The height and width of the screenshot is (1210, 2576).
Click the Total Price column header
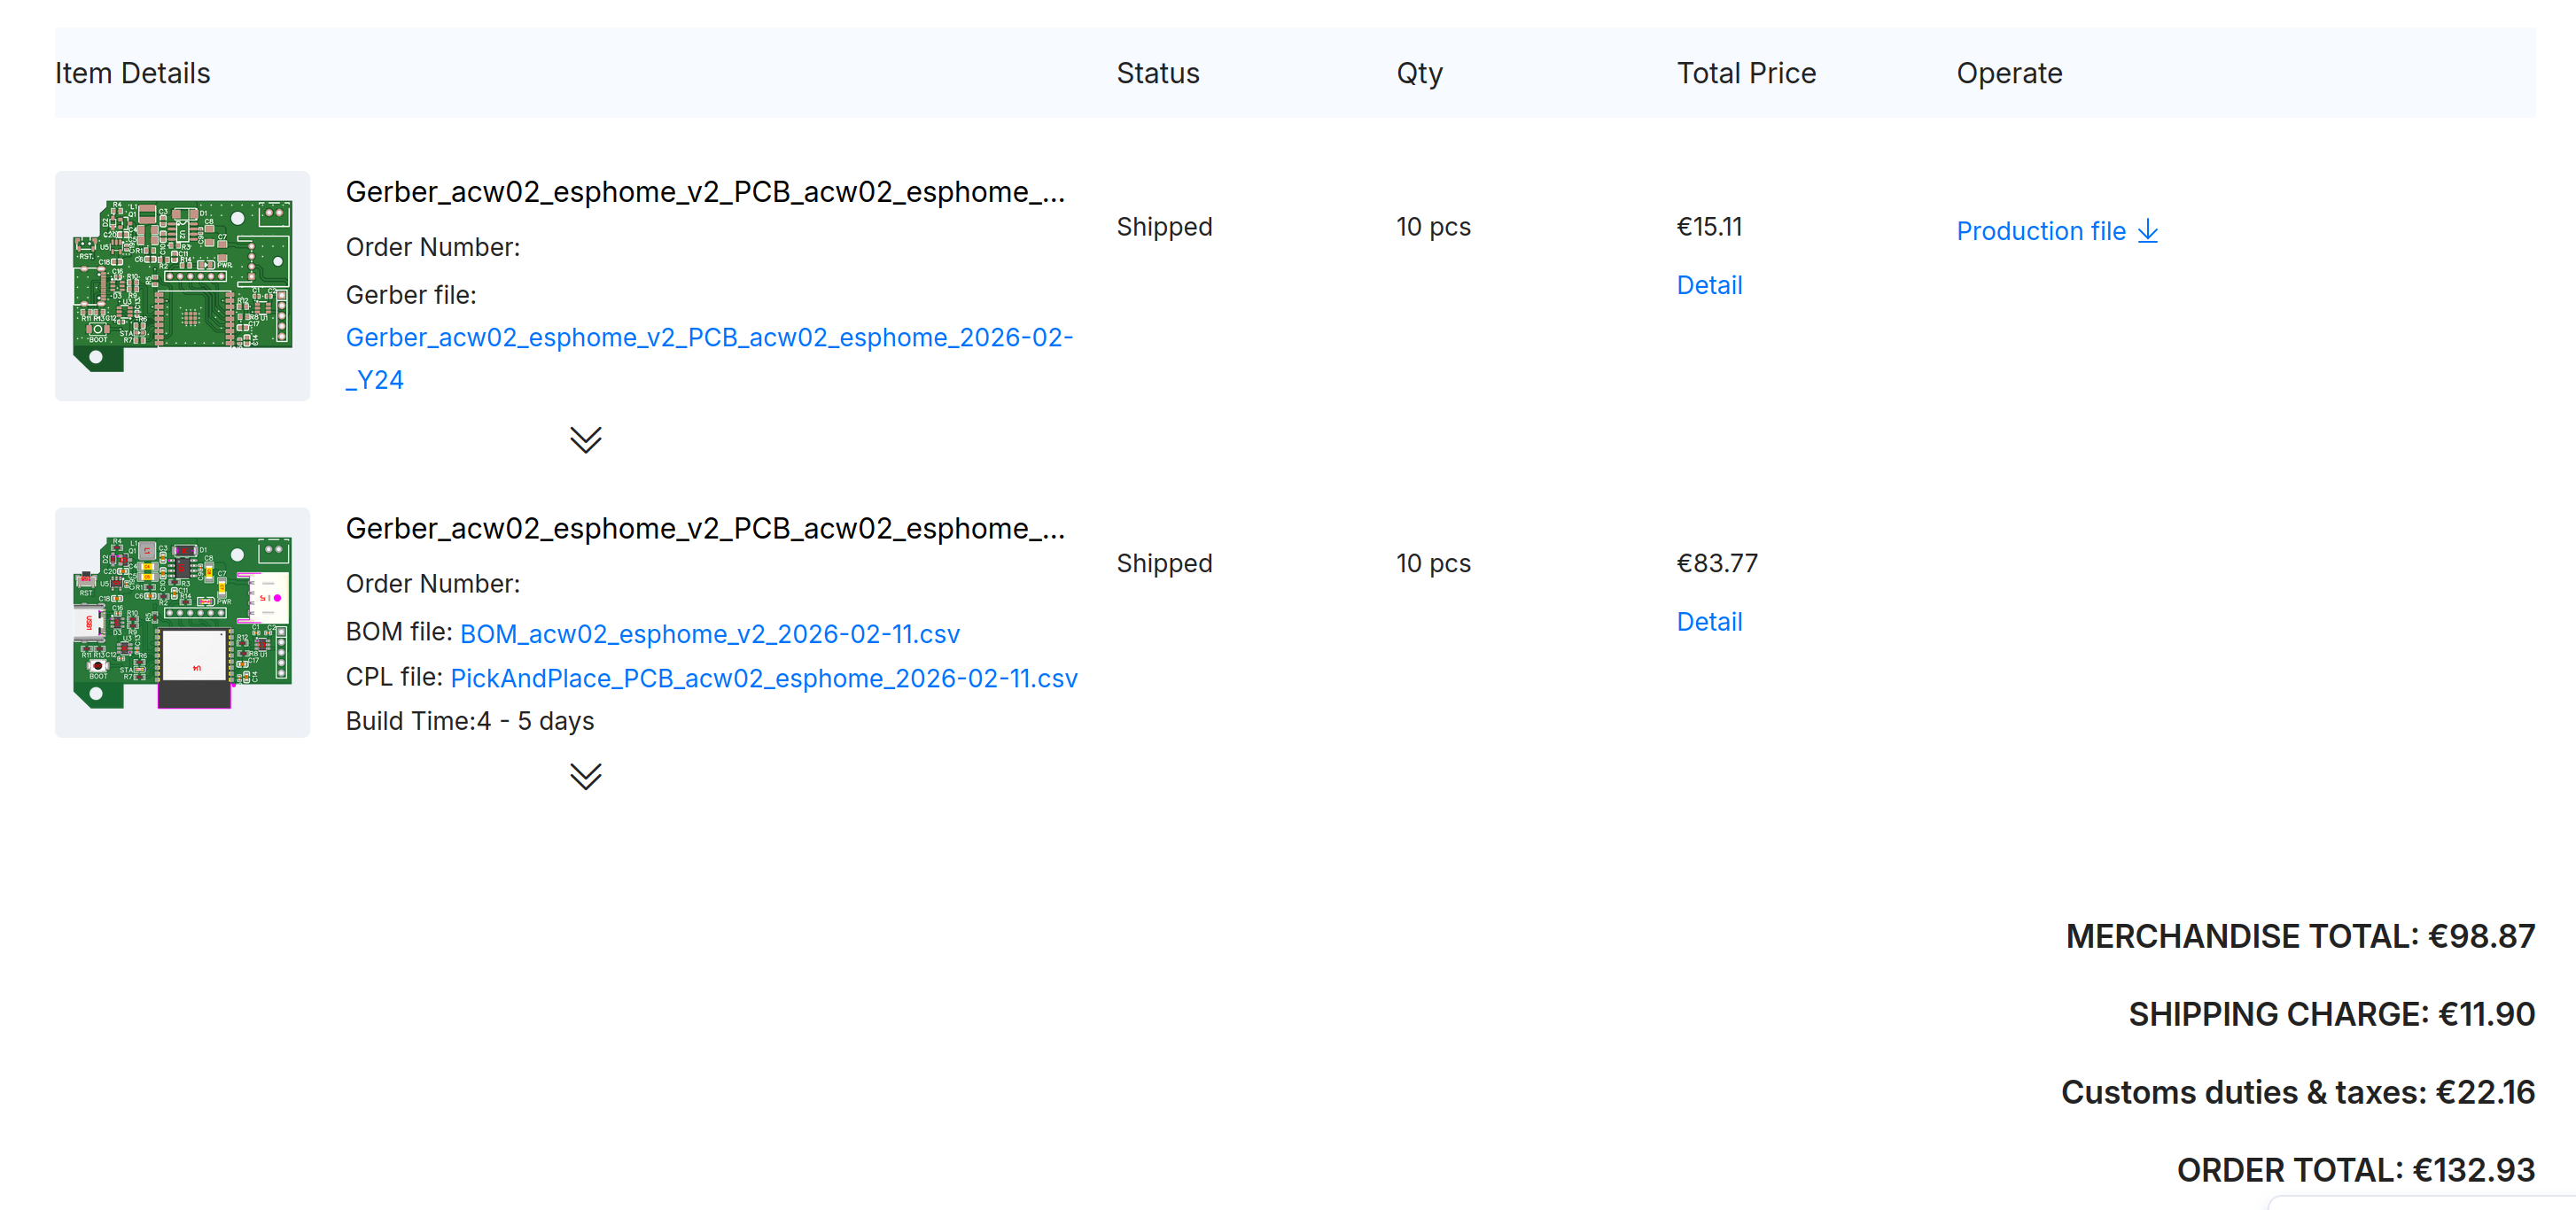(x=1745, y=73)
